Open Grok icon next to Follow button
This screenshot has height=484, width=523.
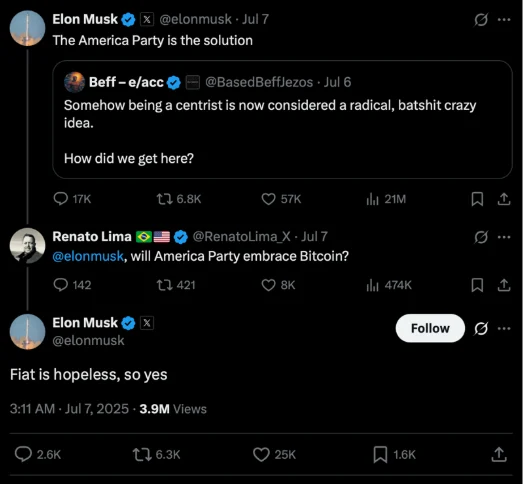click(x=481, y=329)
